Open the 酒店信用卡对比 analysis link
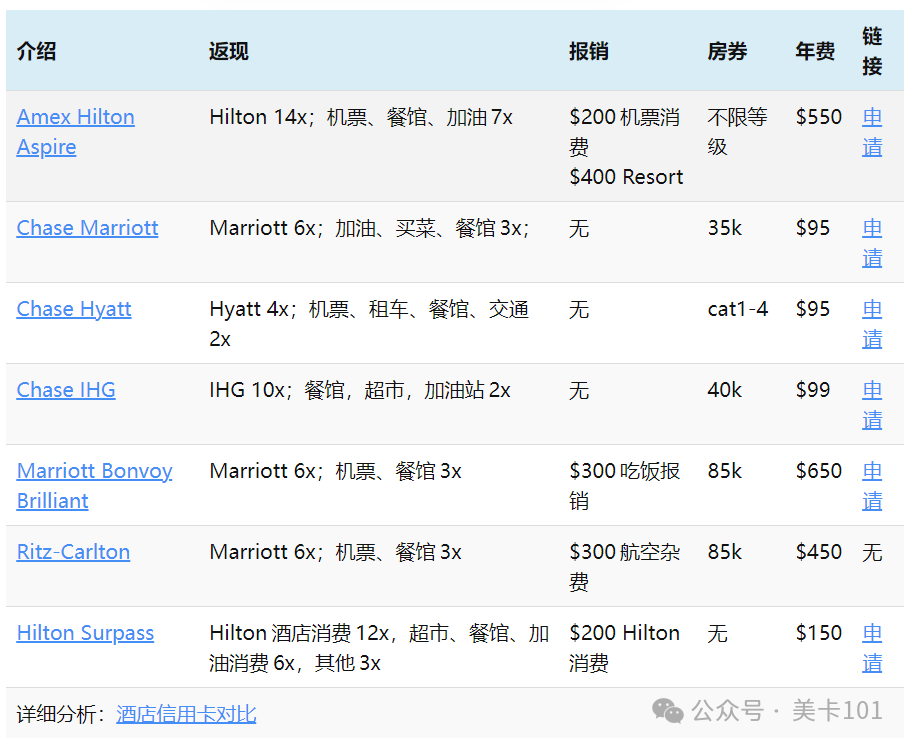Viewport: 911px width, 746px height. [x=186, y=714]
